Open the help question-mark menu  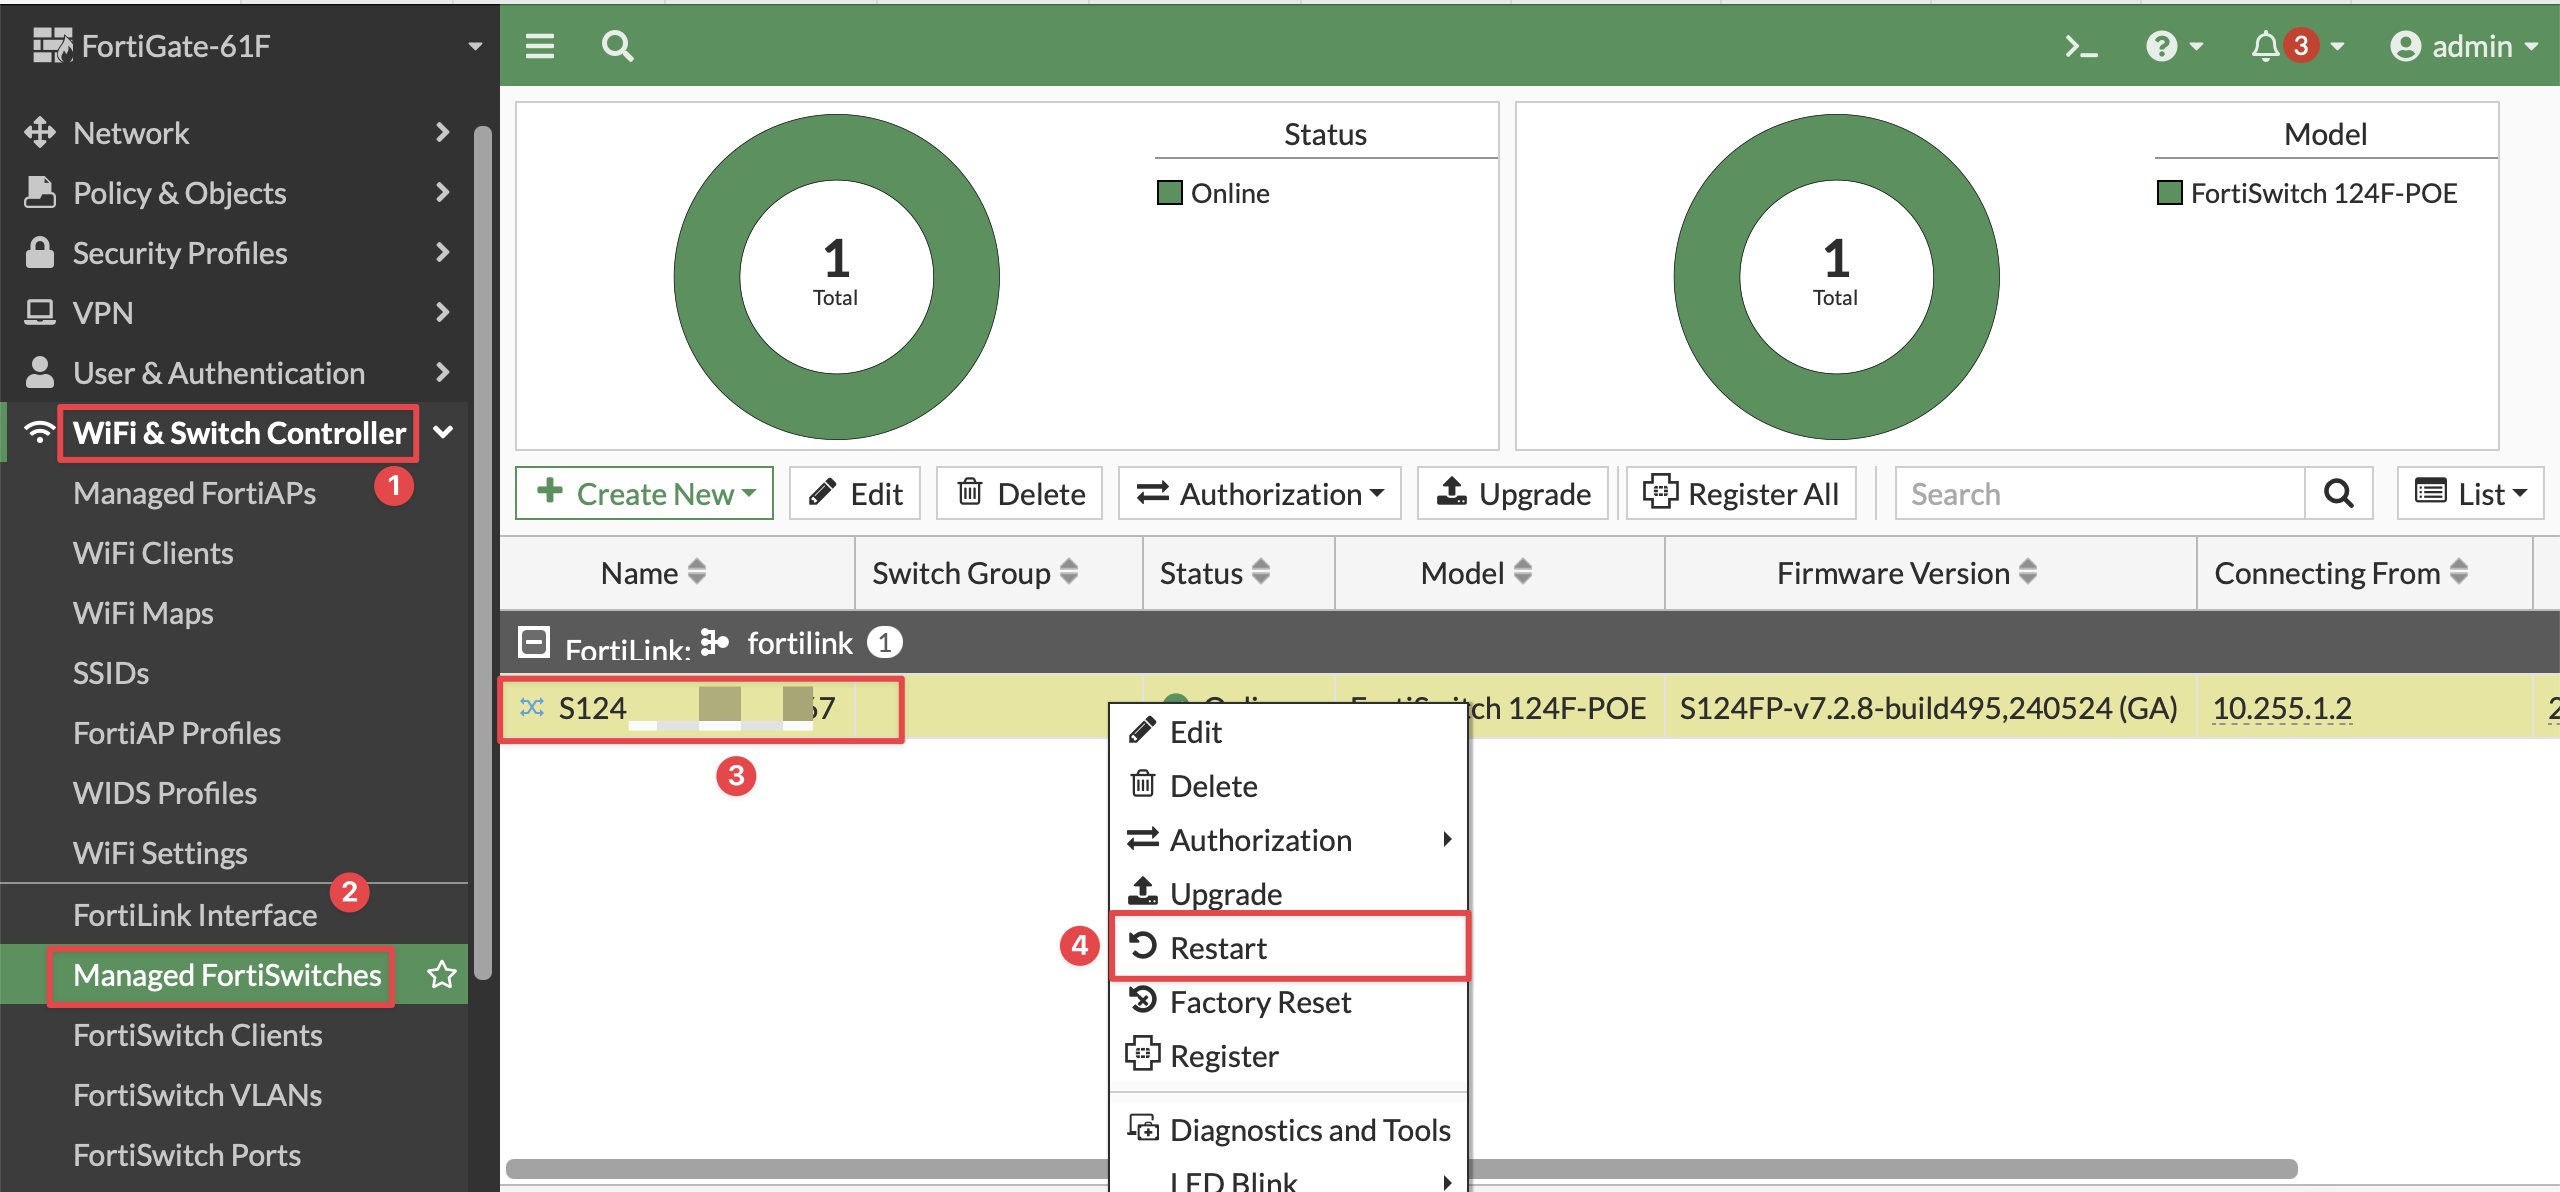coord(2174,46)
